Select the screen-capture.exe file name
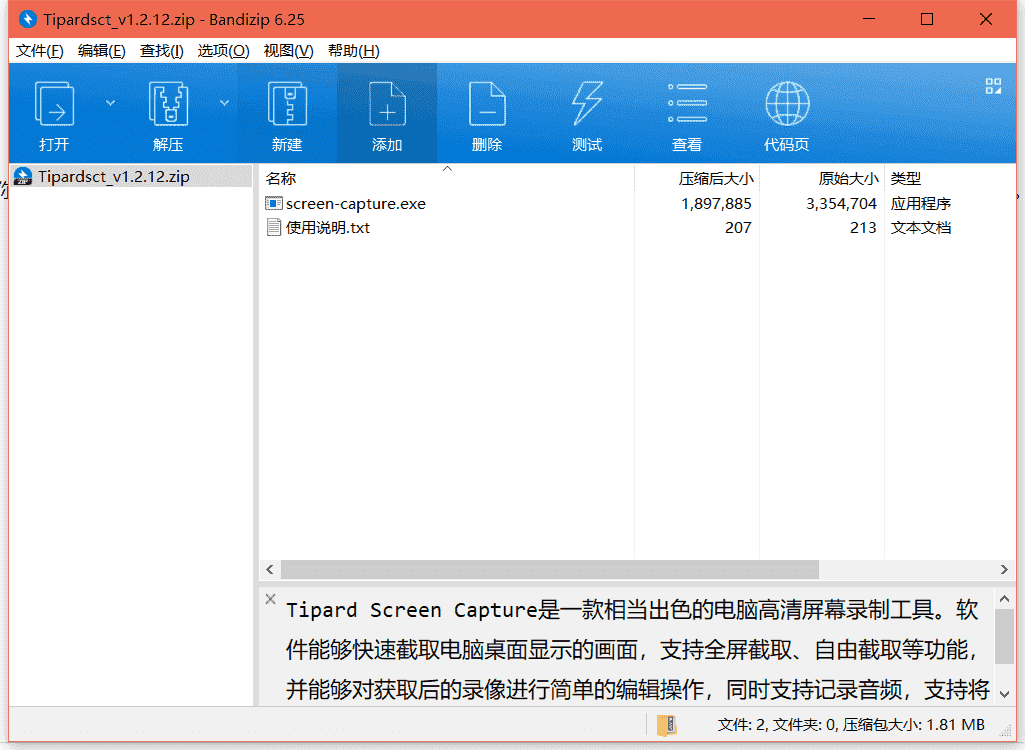This screenshot has width=1025, height=750. click(356, 204)
